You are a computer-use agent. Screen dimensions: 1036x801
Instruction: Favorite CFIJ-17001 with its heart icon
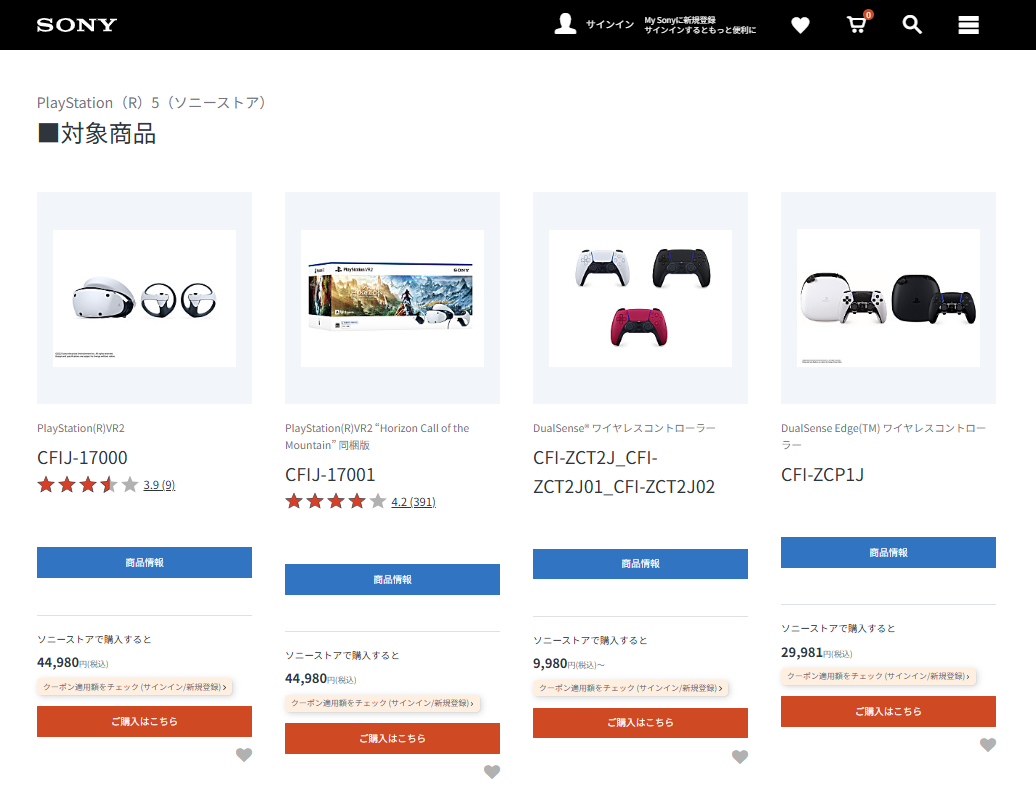click(492, 772)
